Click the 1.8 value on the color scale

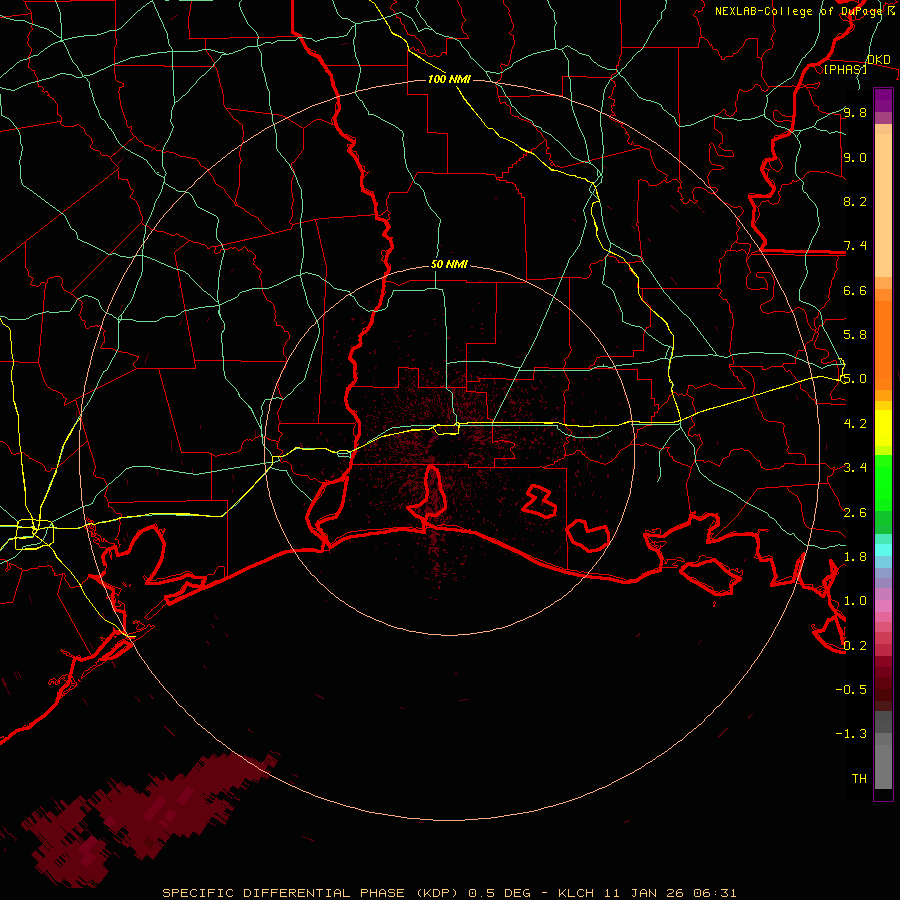(x=855, y=556)
